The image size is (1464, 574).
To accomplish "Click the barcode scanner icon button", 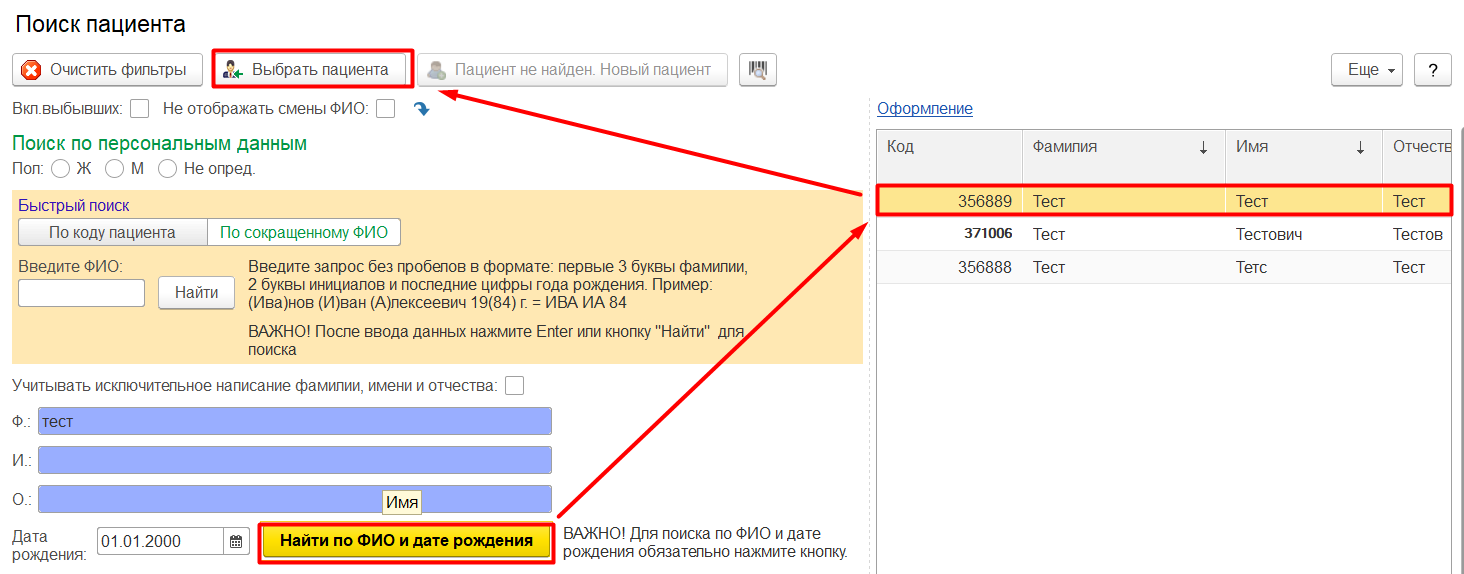I will [758, 70].
